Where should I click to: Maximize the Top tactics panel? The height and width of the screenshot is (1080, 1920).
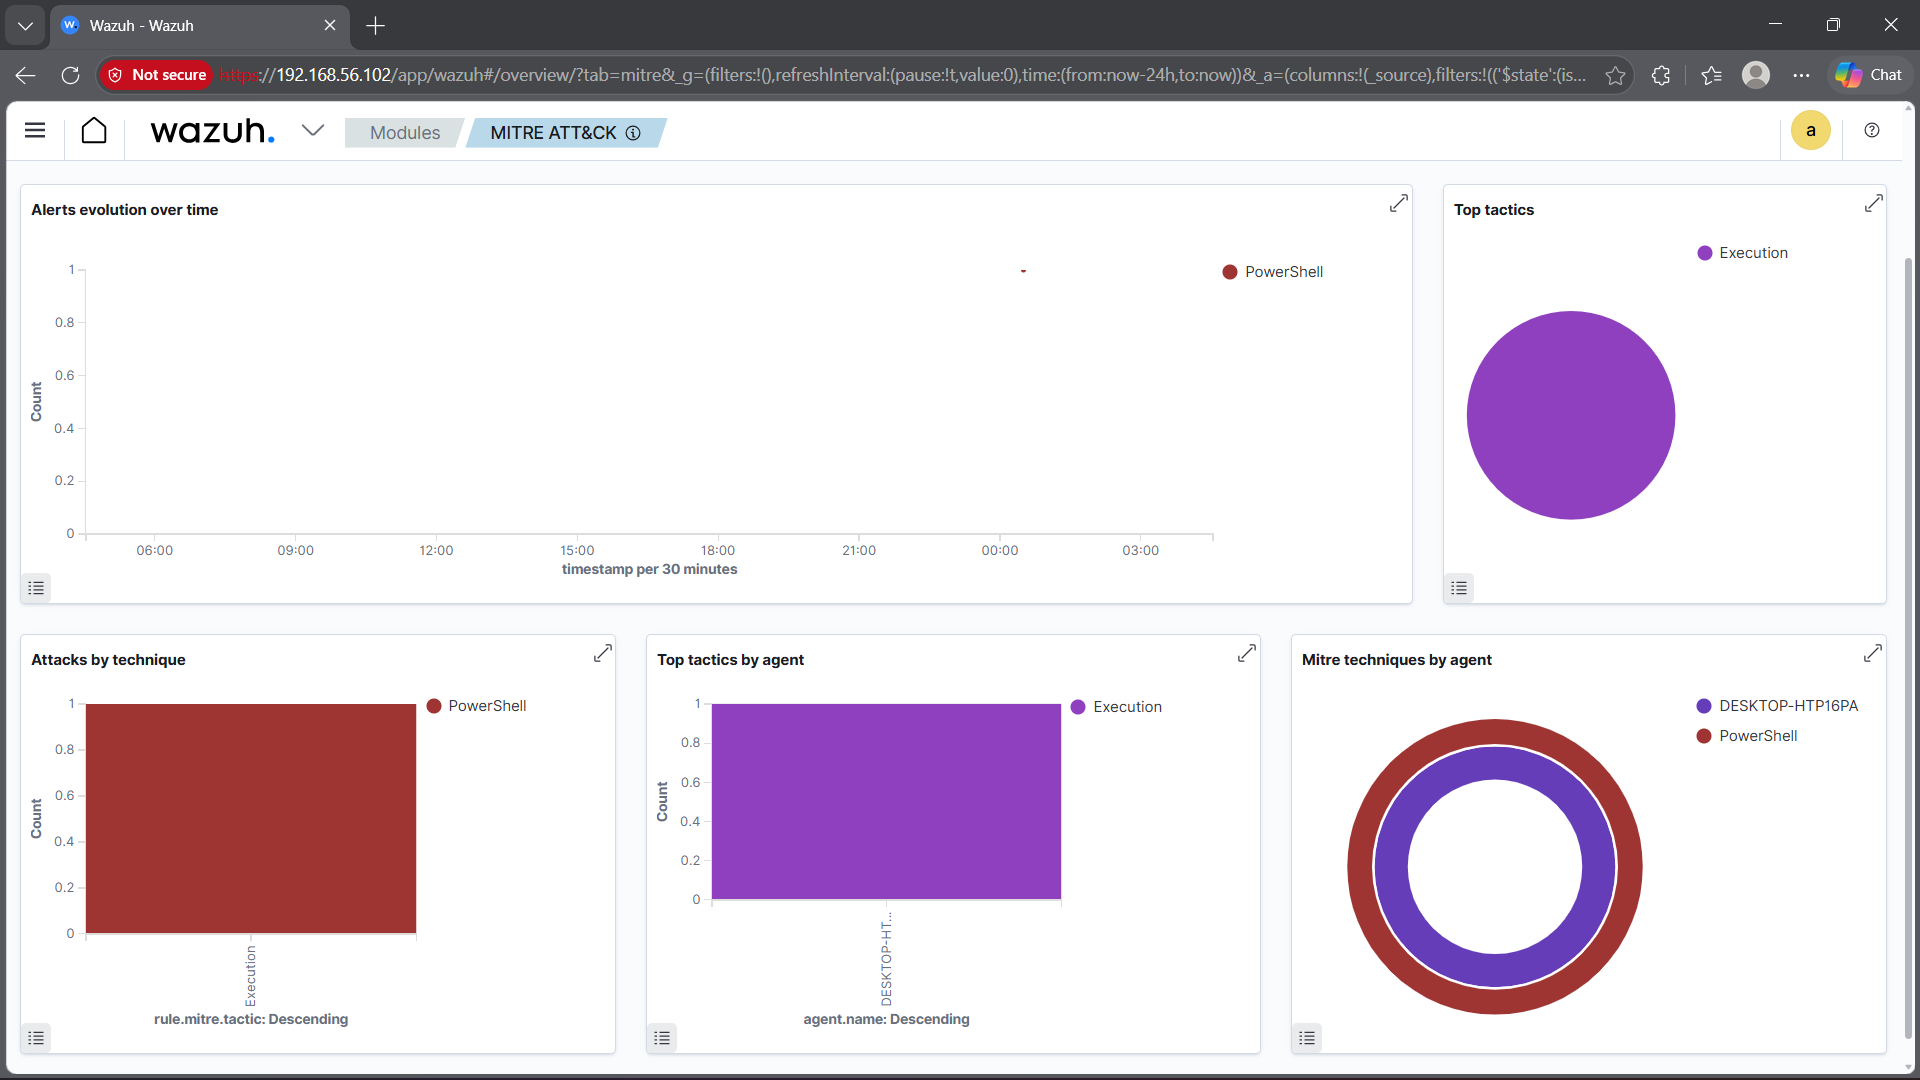click(1874, 204)
